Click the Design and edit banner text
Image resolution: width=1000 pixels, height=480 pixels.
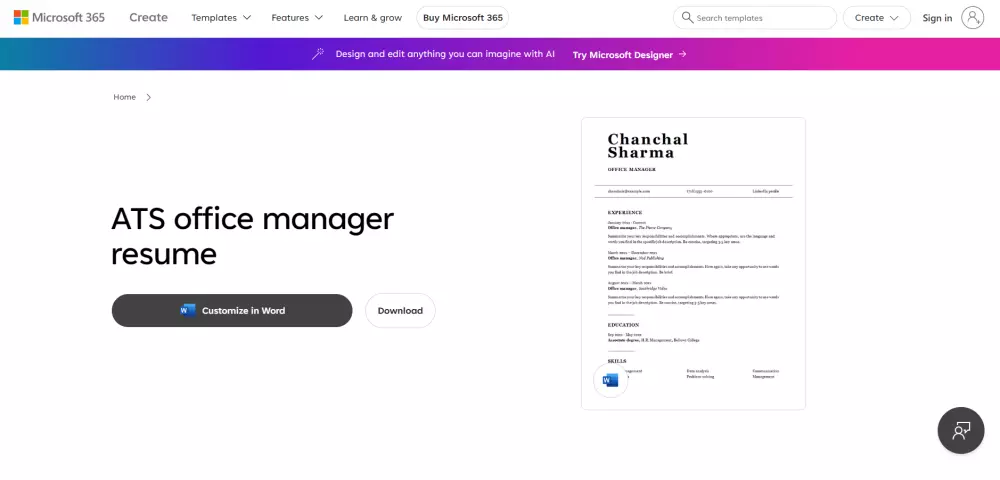445,54
